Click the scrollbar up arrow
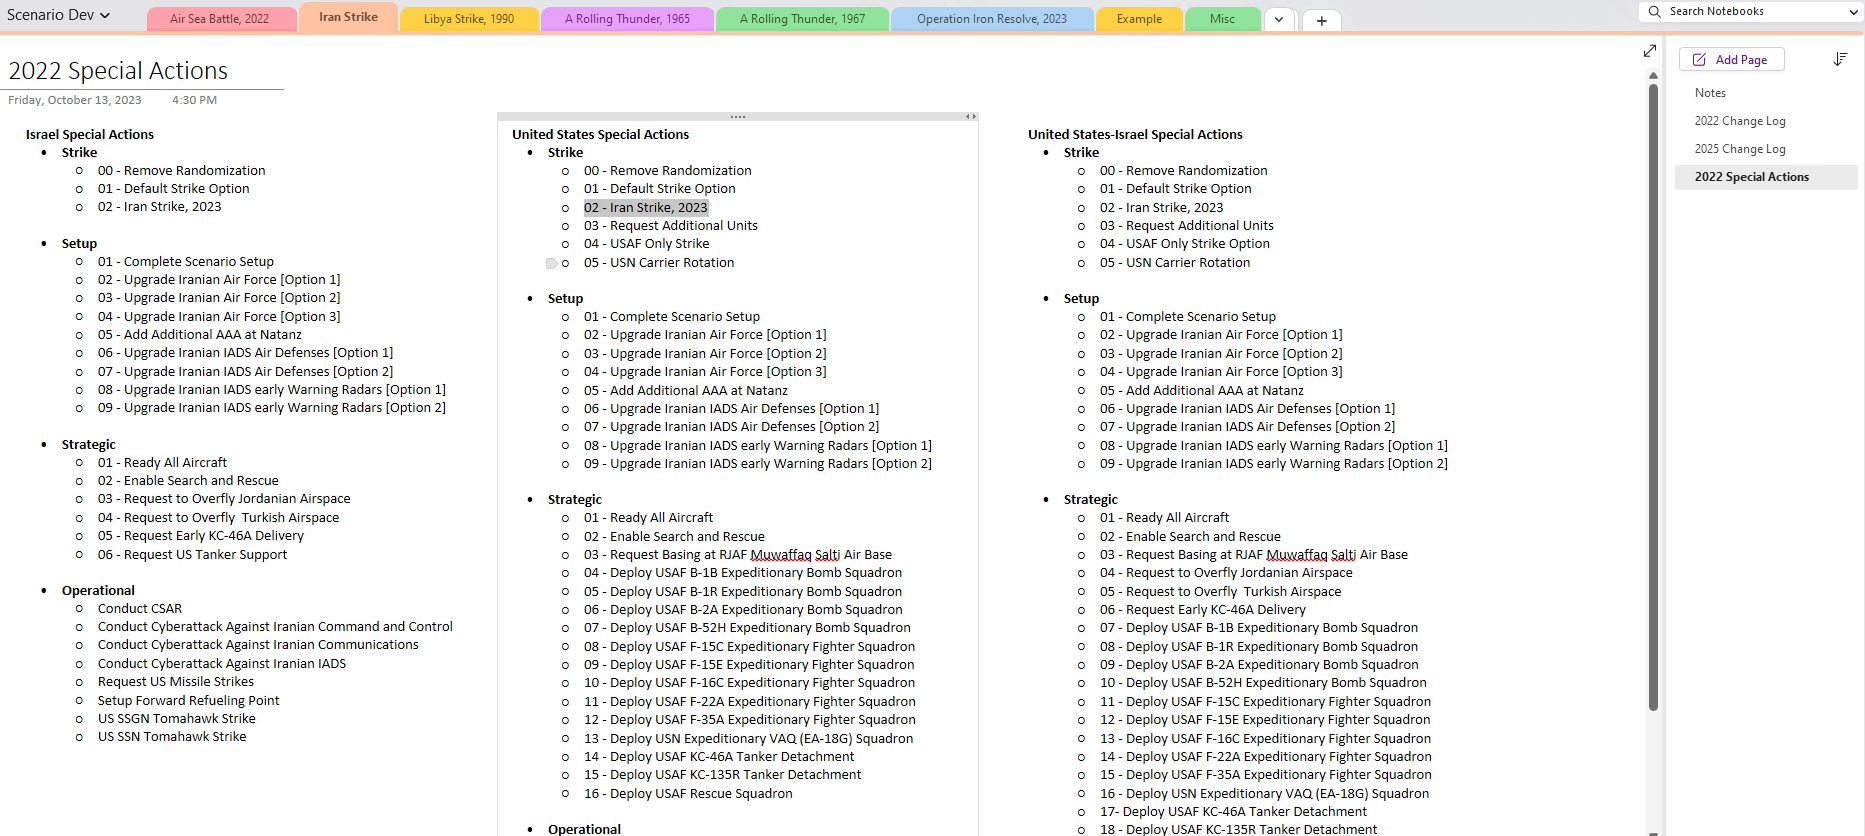This screenshot has width=1865, height=836. (1654, 76)
